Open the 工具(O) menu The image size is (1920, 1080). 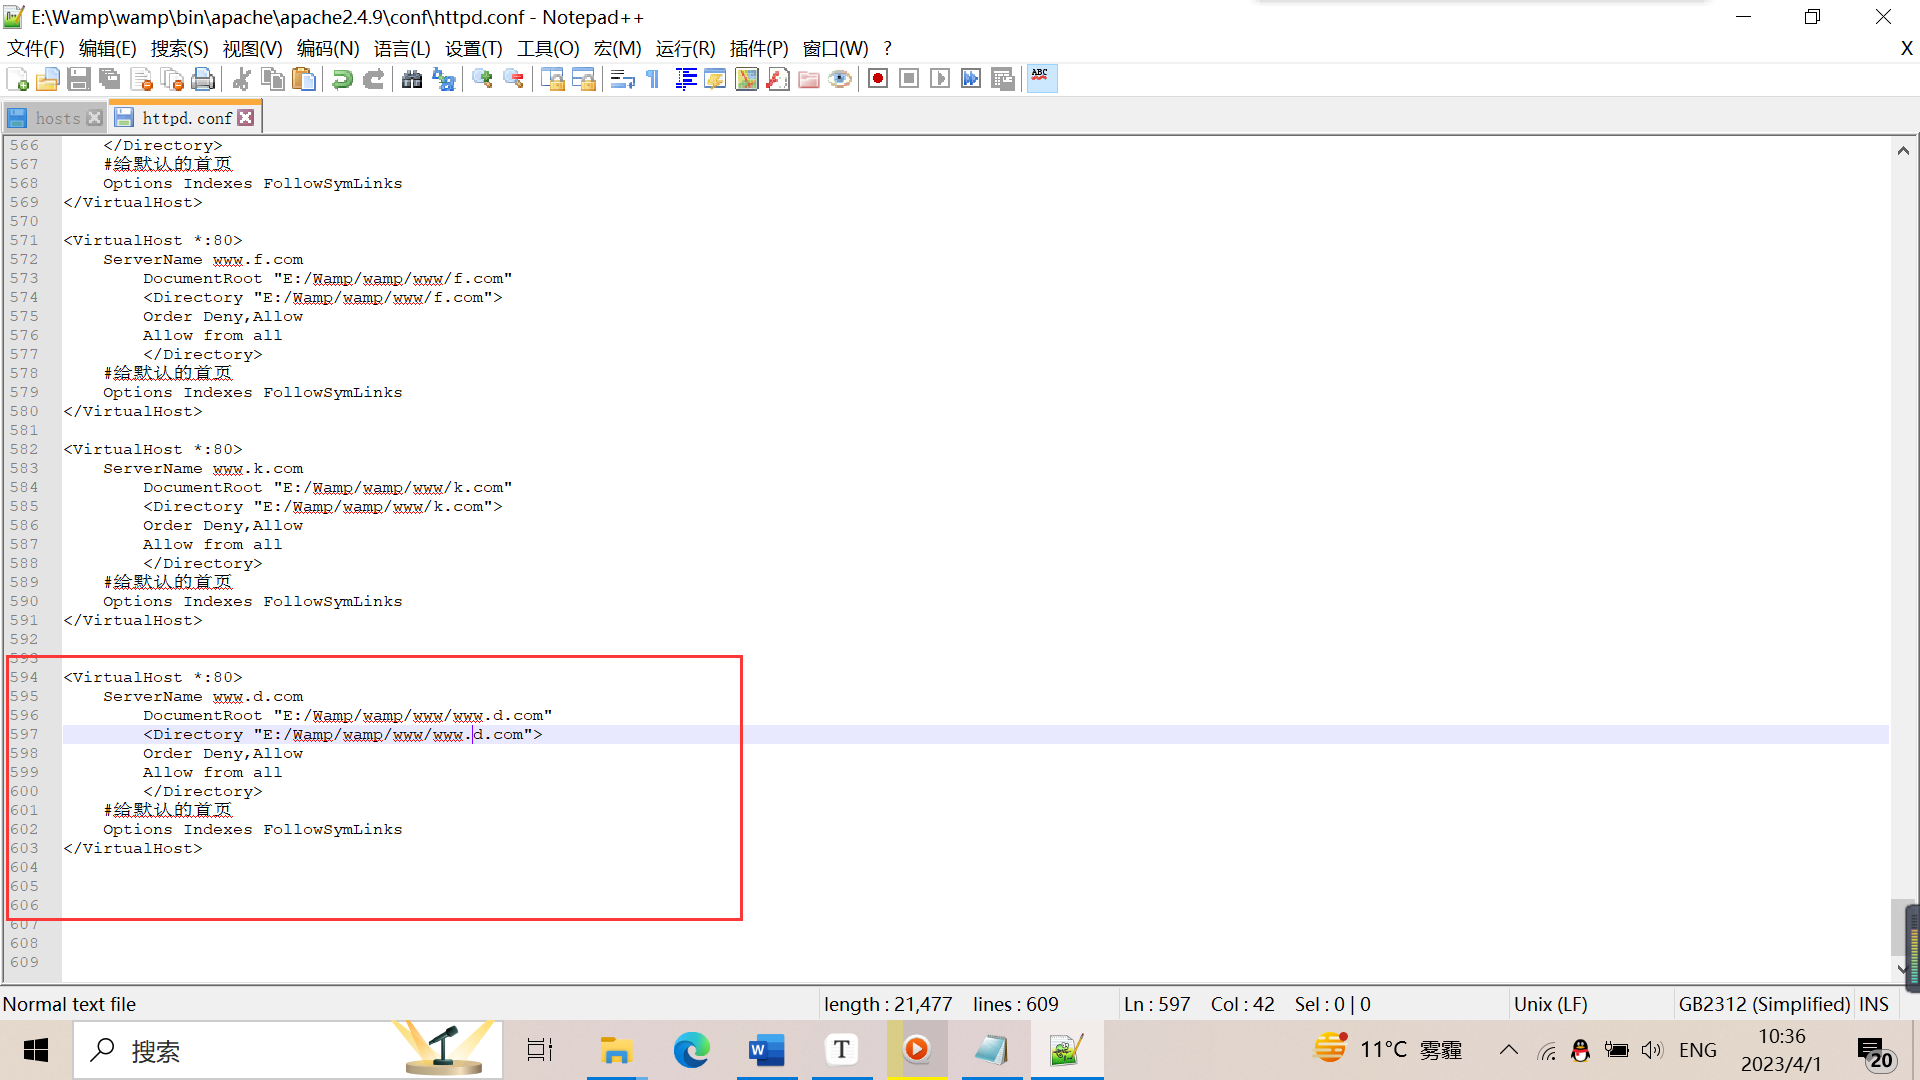pyautogui.click(x=548, y=48)
